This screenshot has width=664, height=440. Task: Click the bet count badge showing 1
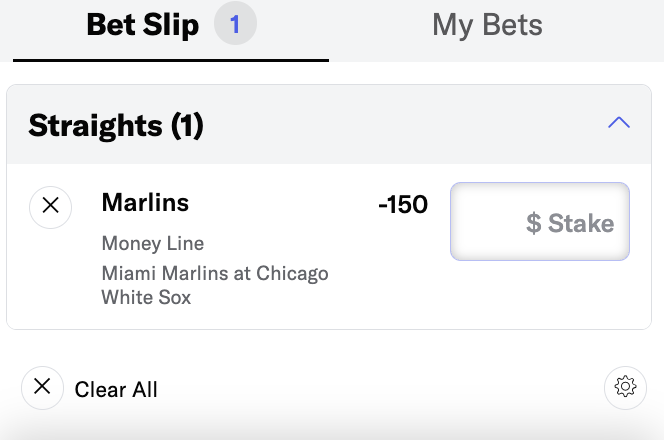click(x=235, y=23)
